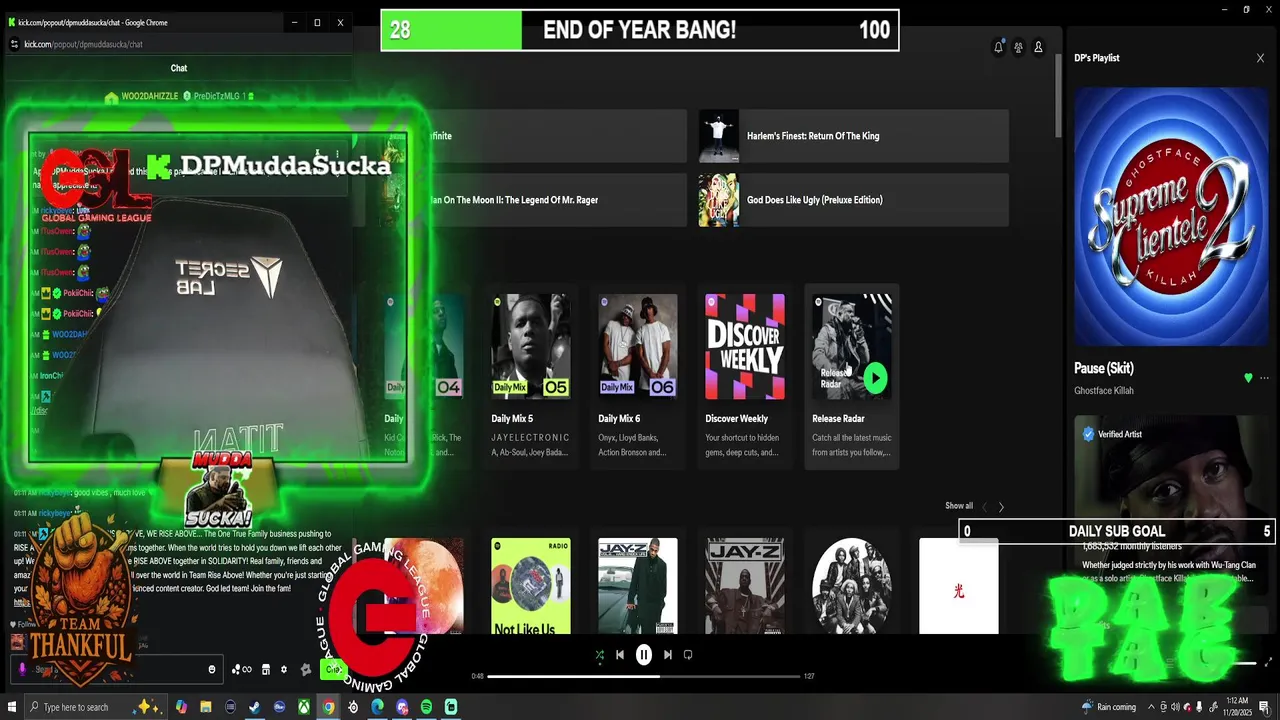The image size is (1280, 720).
Task: Open the Not Like Us radio card
Action: click(530, 586)
